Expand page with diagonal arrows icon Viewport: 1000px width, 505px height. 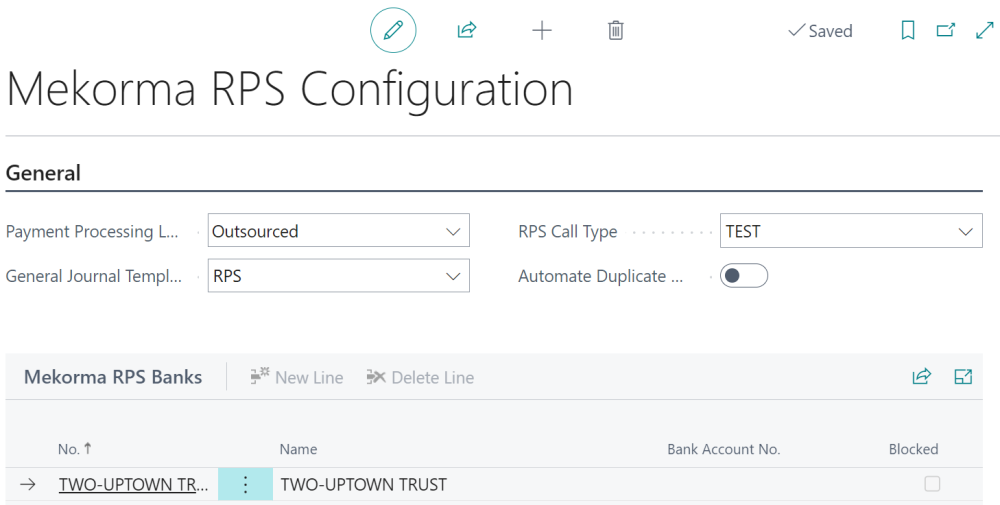coord(985,30)
